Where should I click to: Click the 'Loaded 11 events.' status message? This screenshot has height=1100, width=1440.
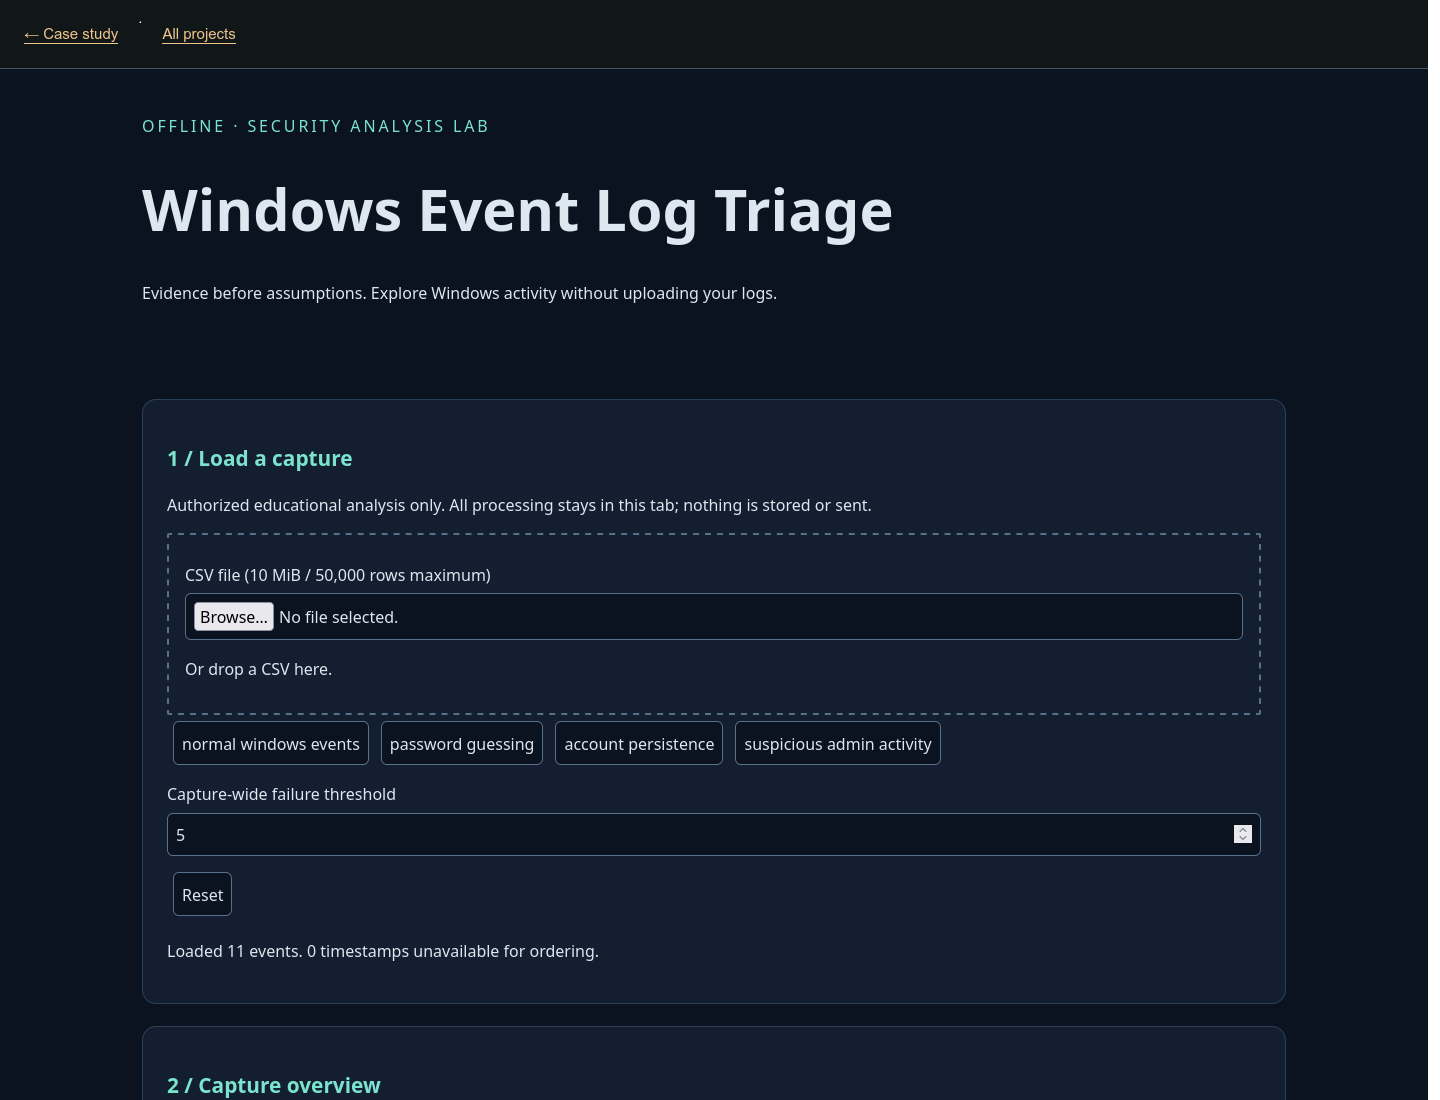click(x=383, y=951)
